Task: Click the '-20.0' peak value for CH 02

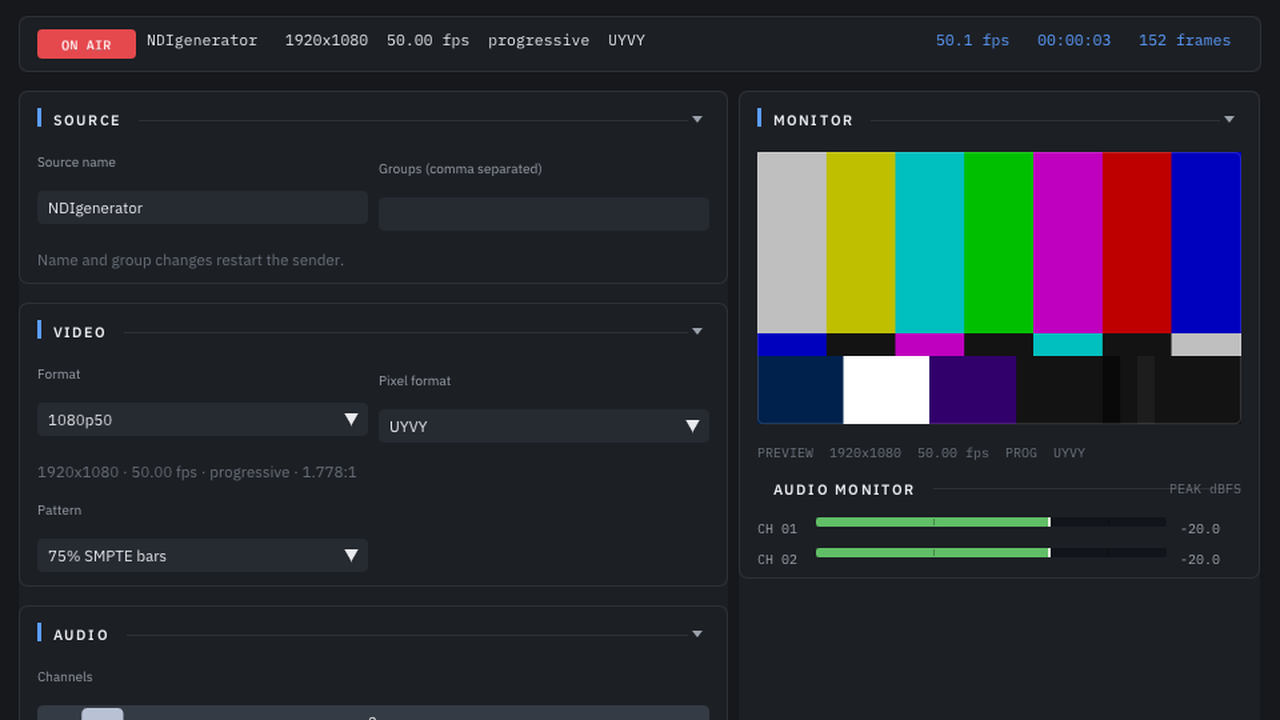Action: [x=1200, y=560]
